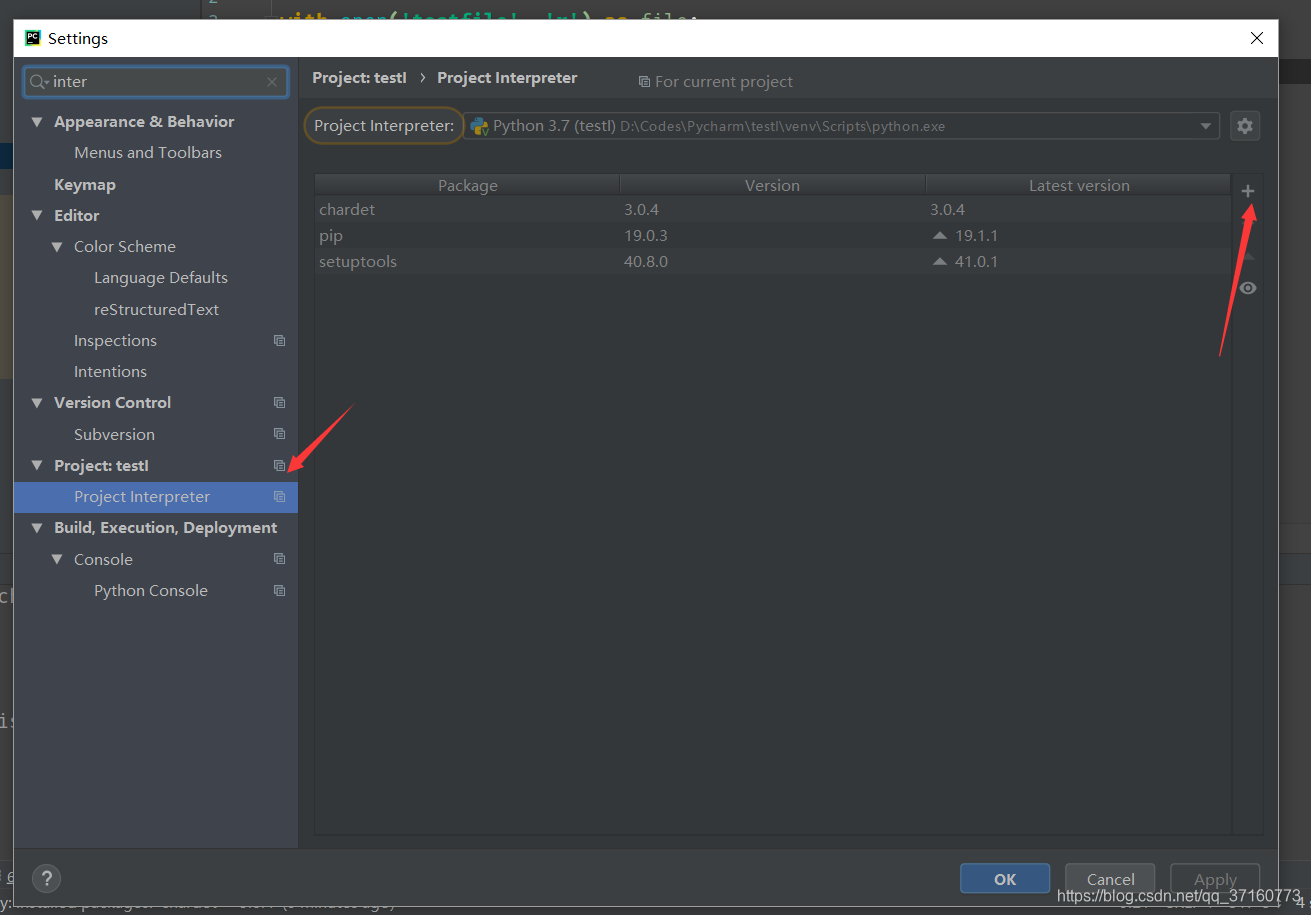Screen dimensions: 1311x915
Task: Select Menus and Toolbars settings page
Action: [148, 152]
